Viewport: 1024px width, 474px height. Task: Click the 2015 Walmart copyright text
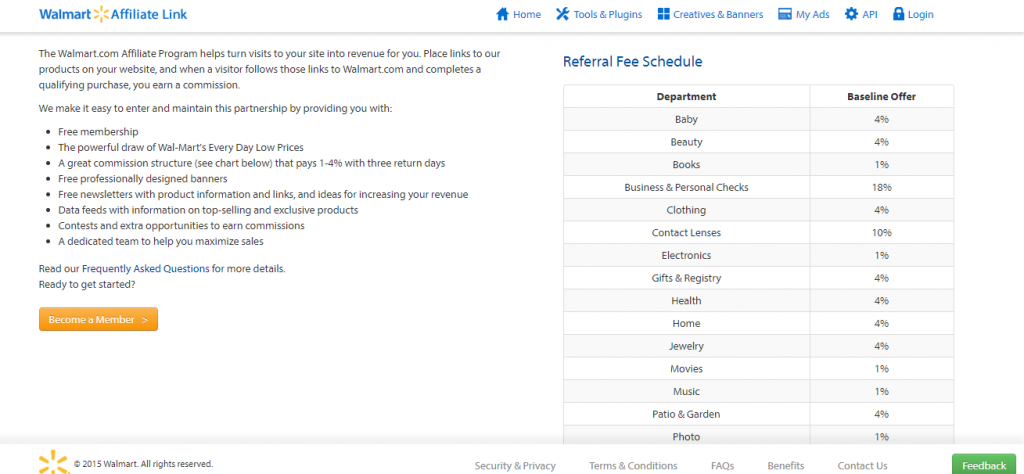pyautogui.click(x=143, y=464)
